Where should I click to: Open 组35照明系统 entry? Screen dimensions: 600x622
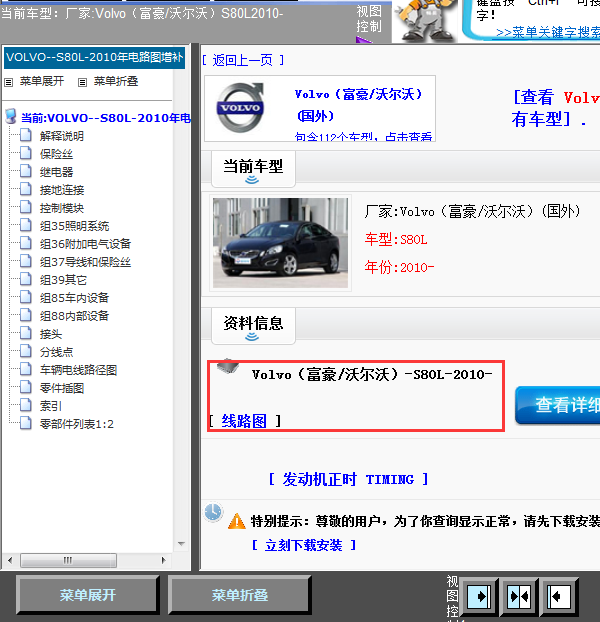tap(74, 226)
